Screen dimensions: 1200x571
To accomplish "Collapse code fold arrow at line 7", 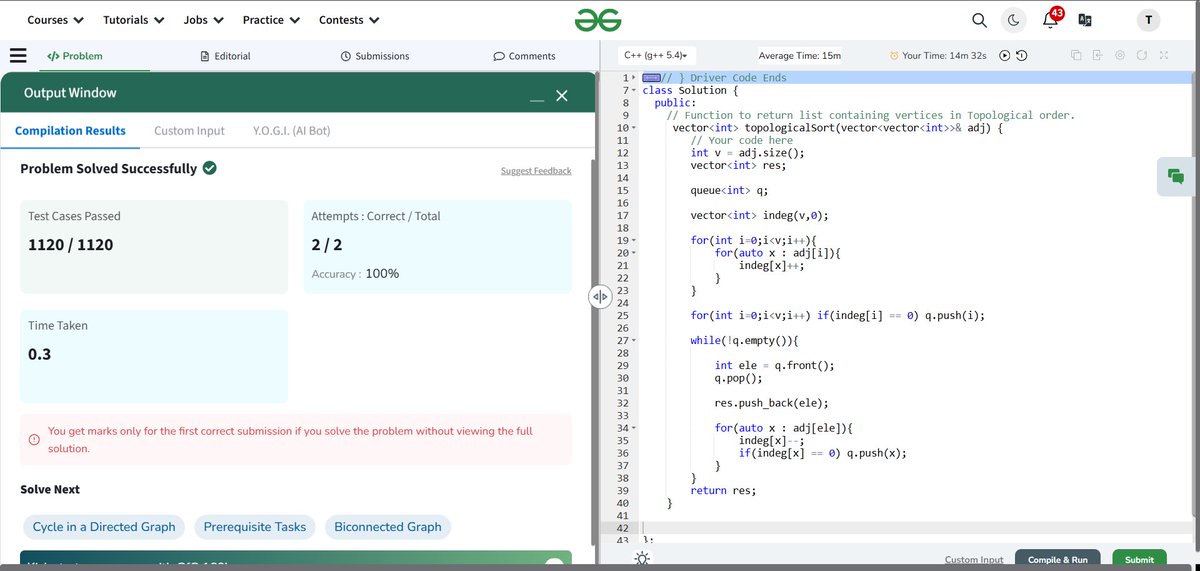I will pyautogui.click(x=634, y=90).
